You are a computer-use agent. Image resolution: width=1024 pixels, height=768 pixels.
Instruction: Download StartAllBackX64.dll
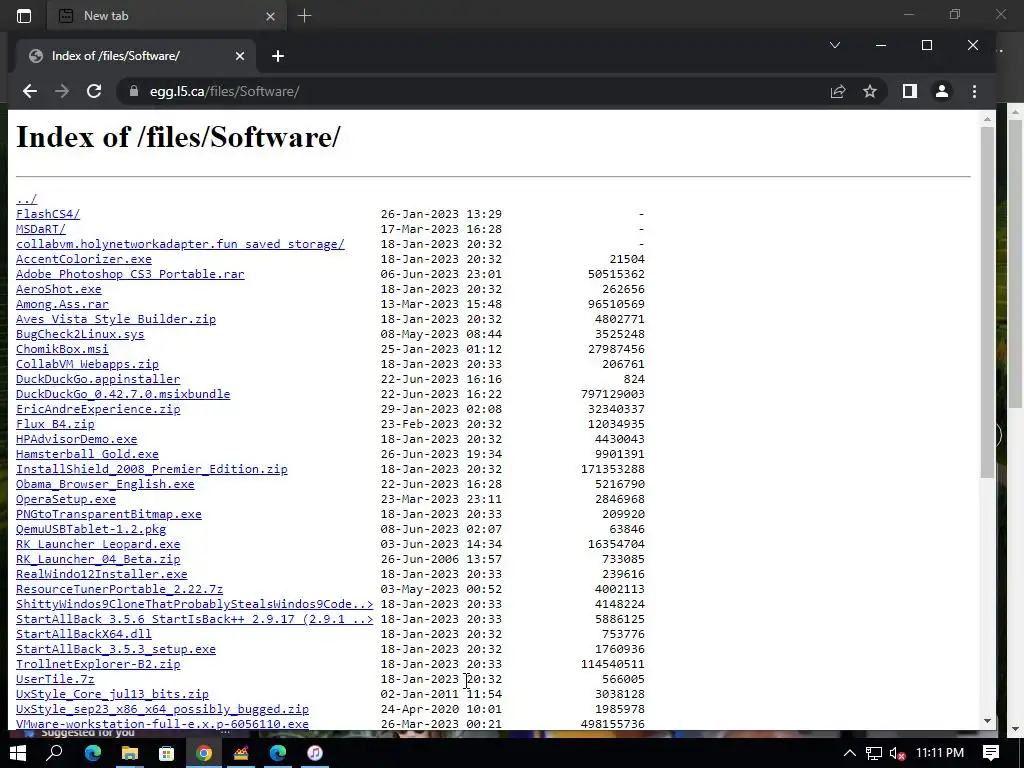84,634
